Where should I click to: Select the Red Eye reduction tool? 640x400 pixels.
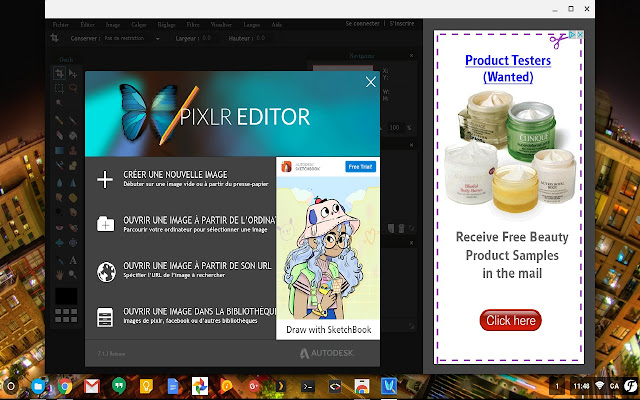click(60, 228)
